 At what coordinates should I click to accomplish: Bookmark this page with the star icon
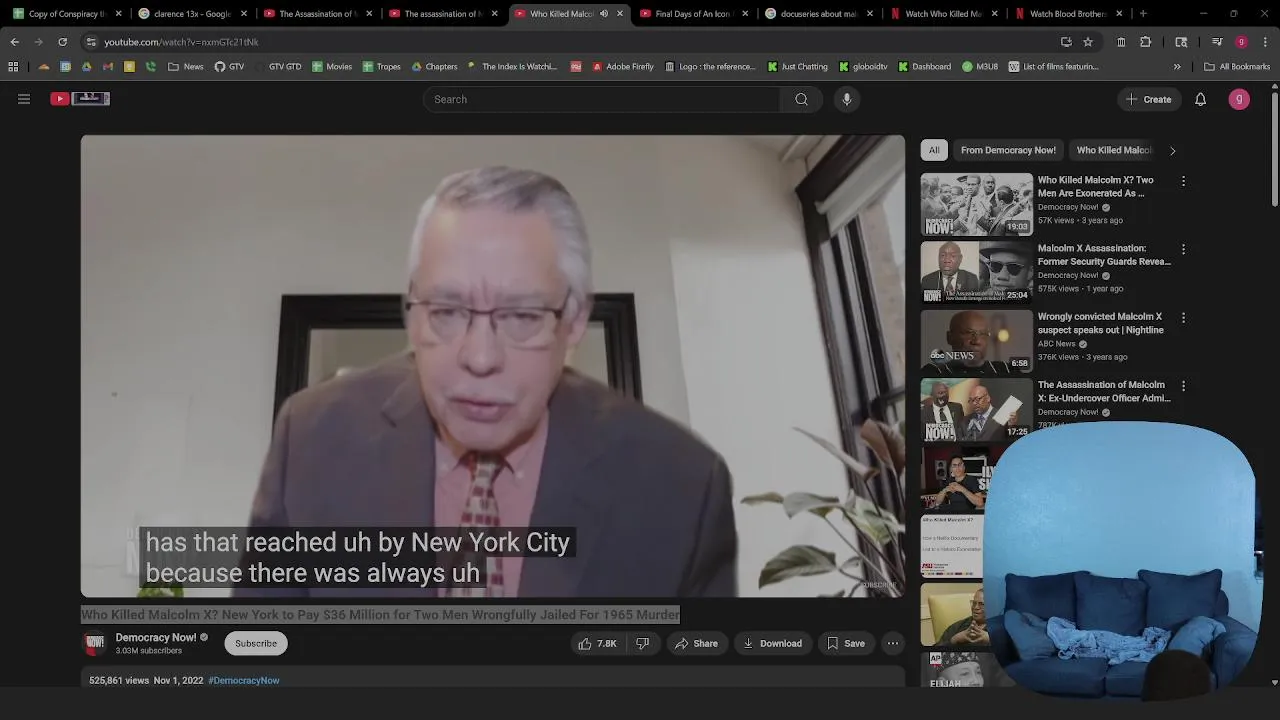(x=1088, y=42)
